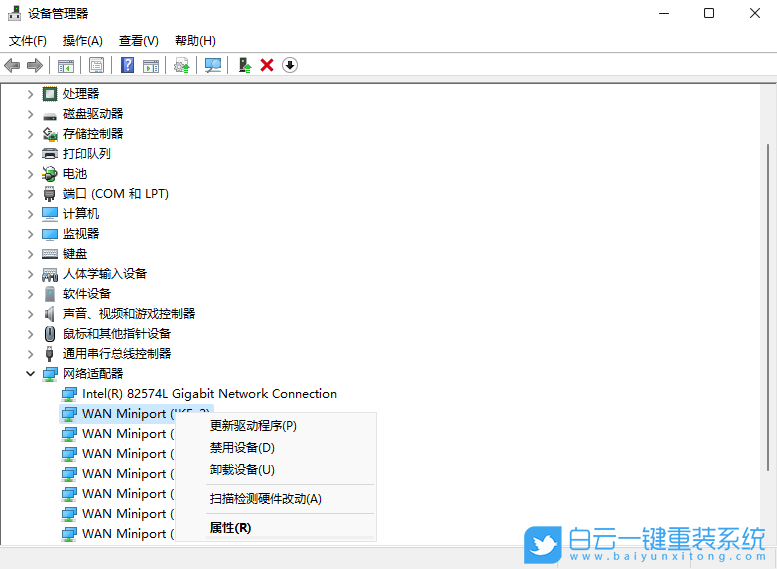Expand the 打印队列 node
Screen dimensions: 777x569
pyautogui.click(x=31, y=154)
